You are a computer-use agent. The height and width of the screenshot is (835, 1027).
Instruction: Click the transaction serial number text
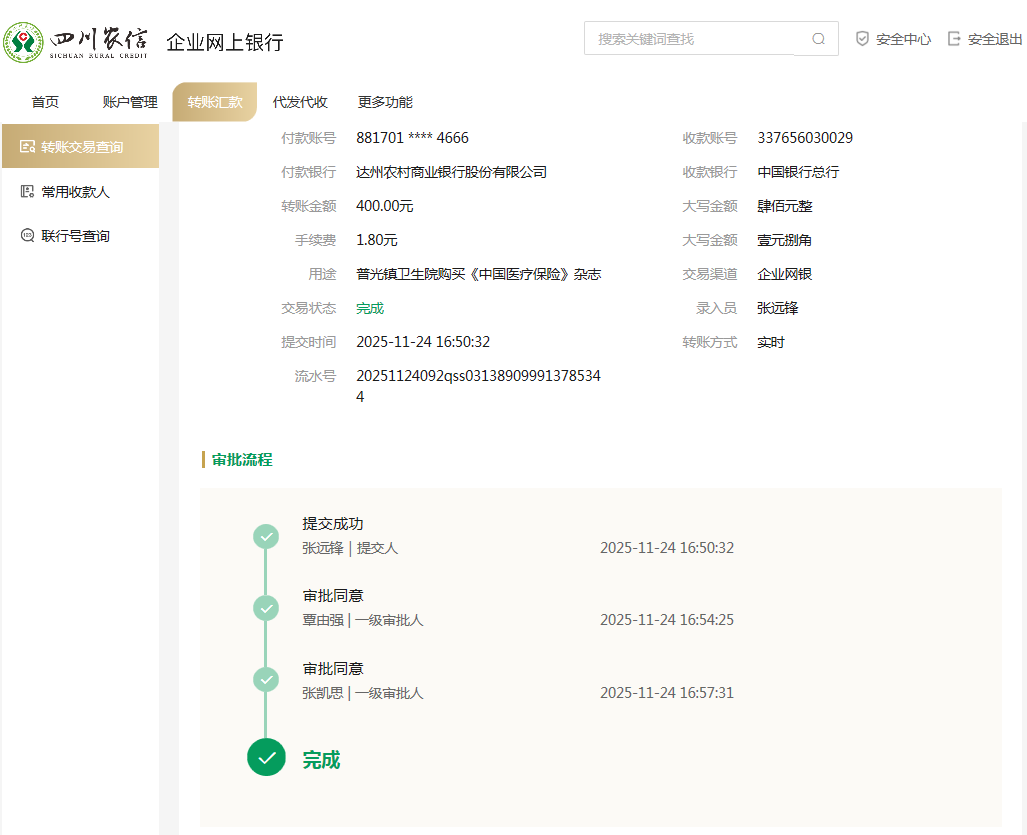tap(478, 386)
